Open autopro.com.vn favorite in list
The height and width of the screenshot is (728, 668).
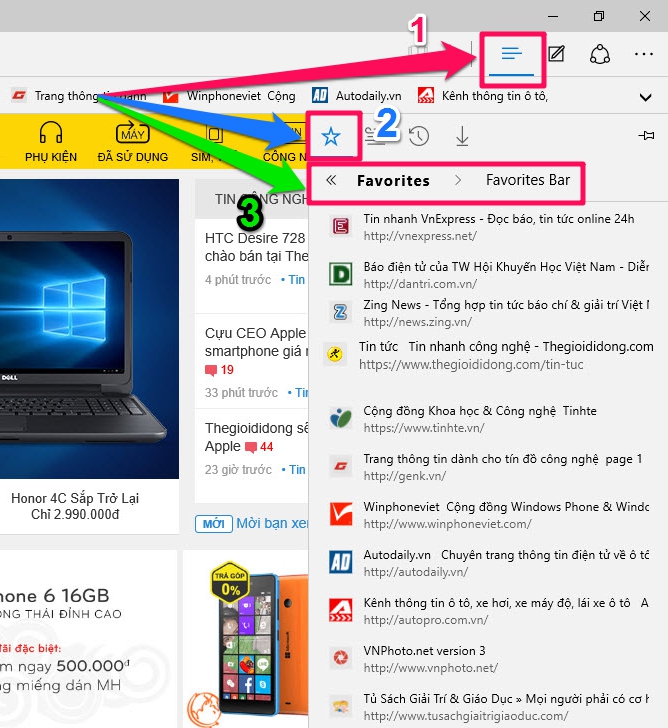pyautogui.click(x=487, y=611)
